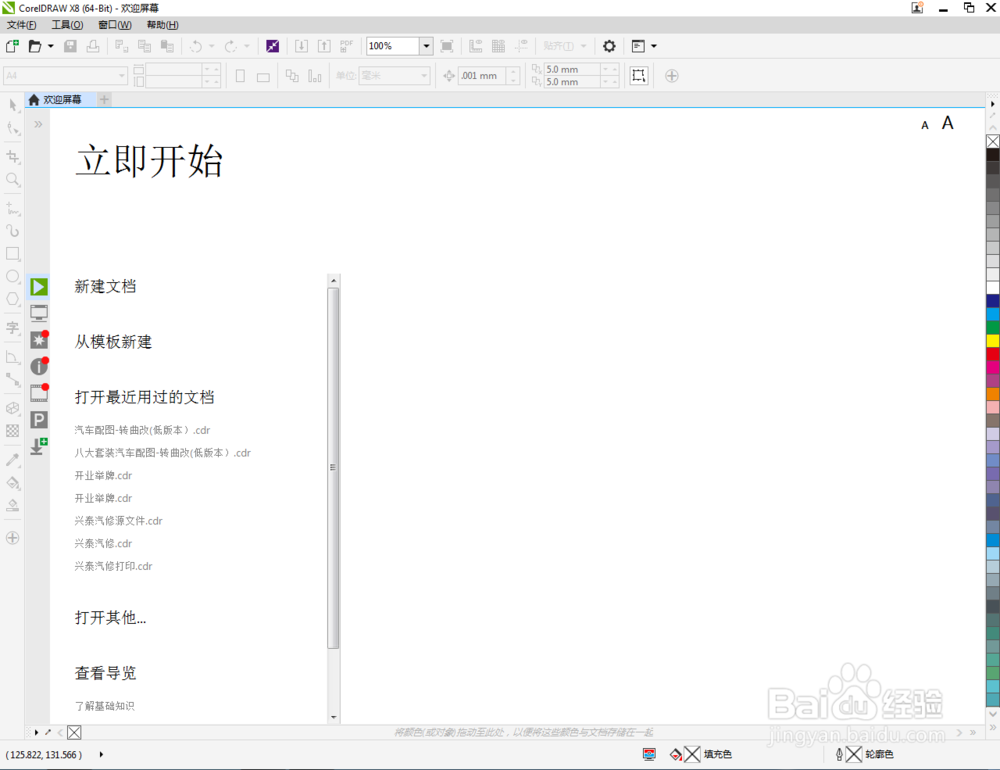Click the Get More download sidebar icon
The width and height of the screenshot is (1000, 770).
(x=39, y=446)
